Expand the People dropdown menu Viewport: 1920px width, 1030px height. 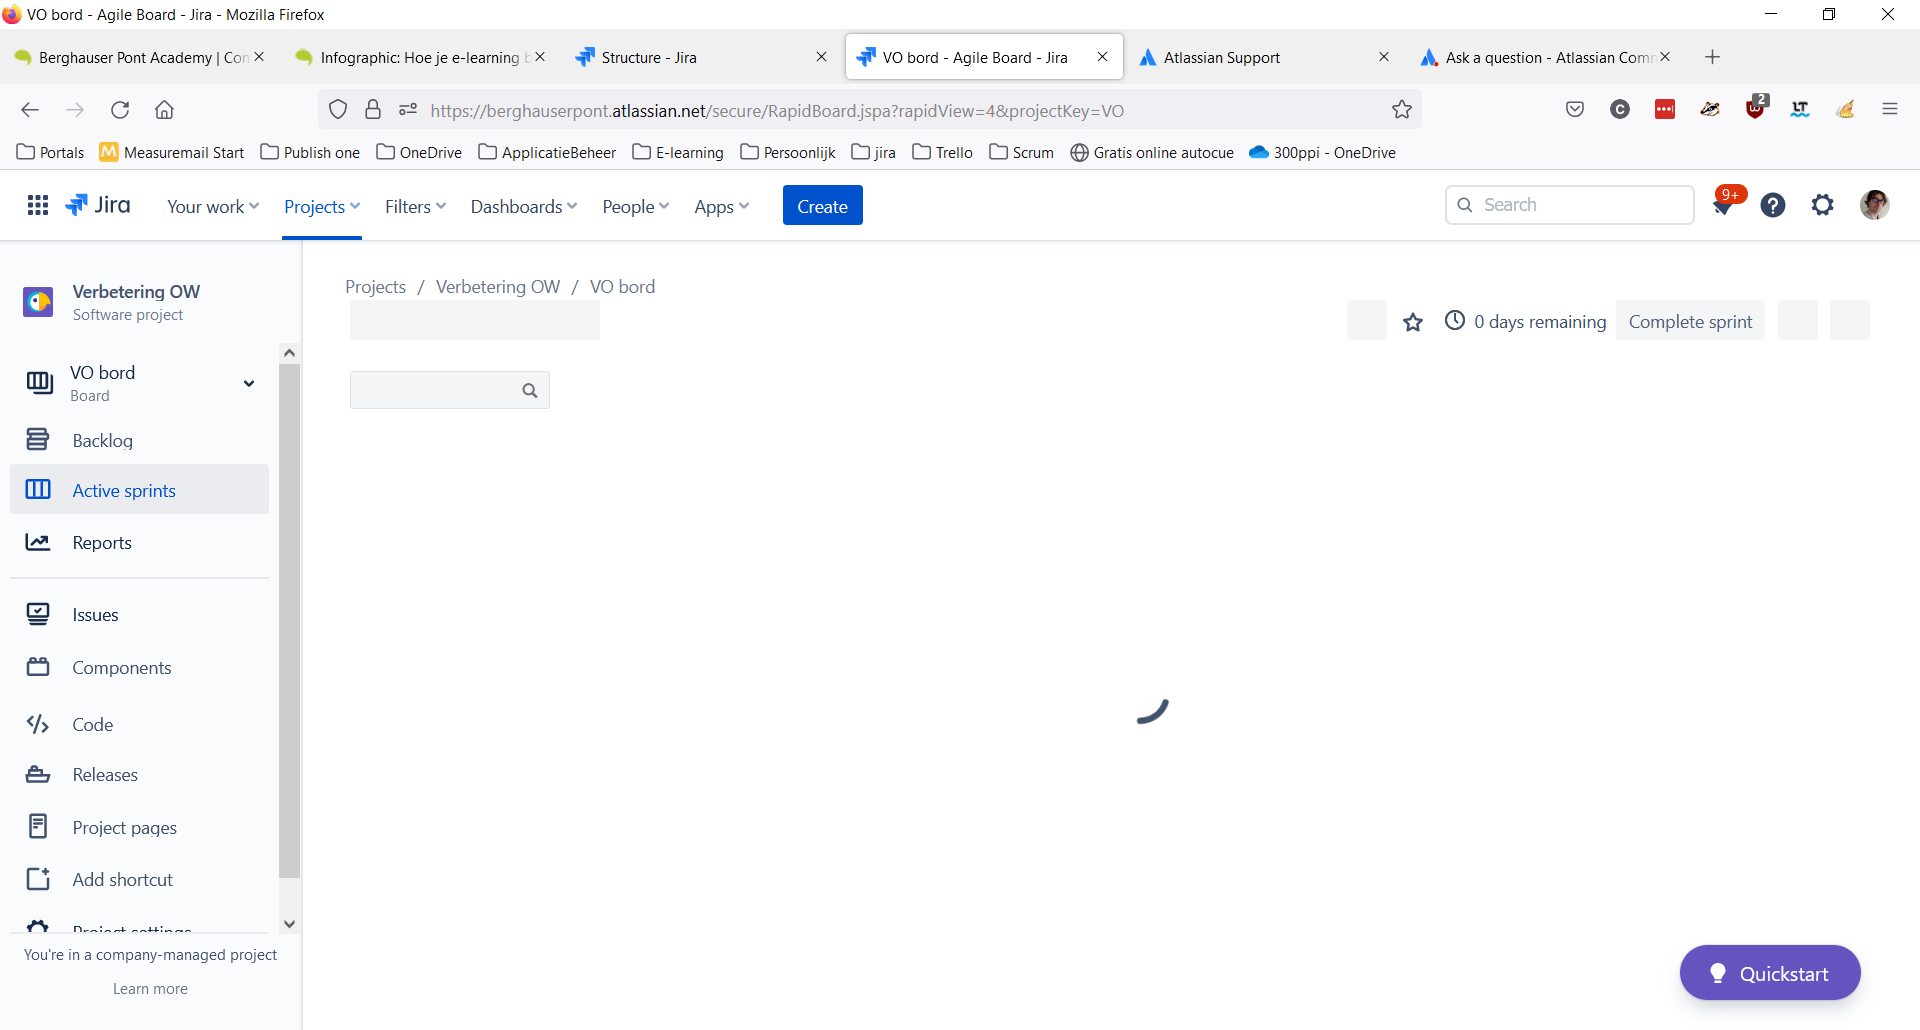point(635,206)
